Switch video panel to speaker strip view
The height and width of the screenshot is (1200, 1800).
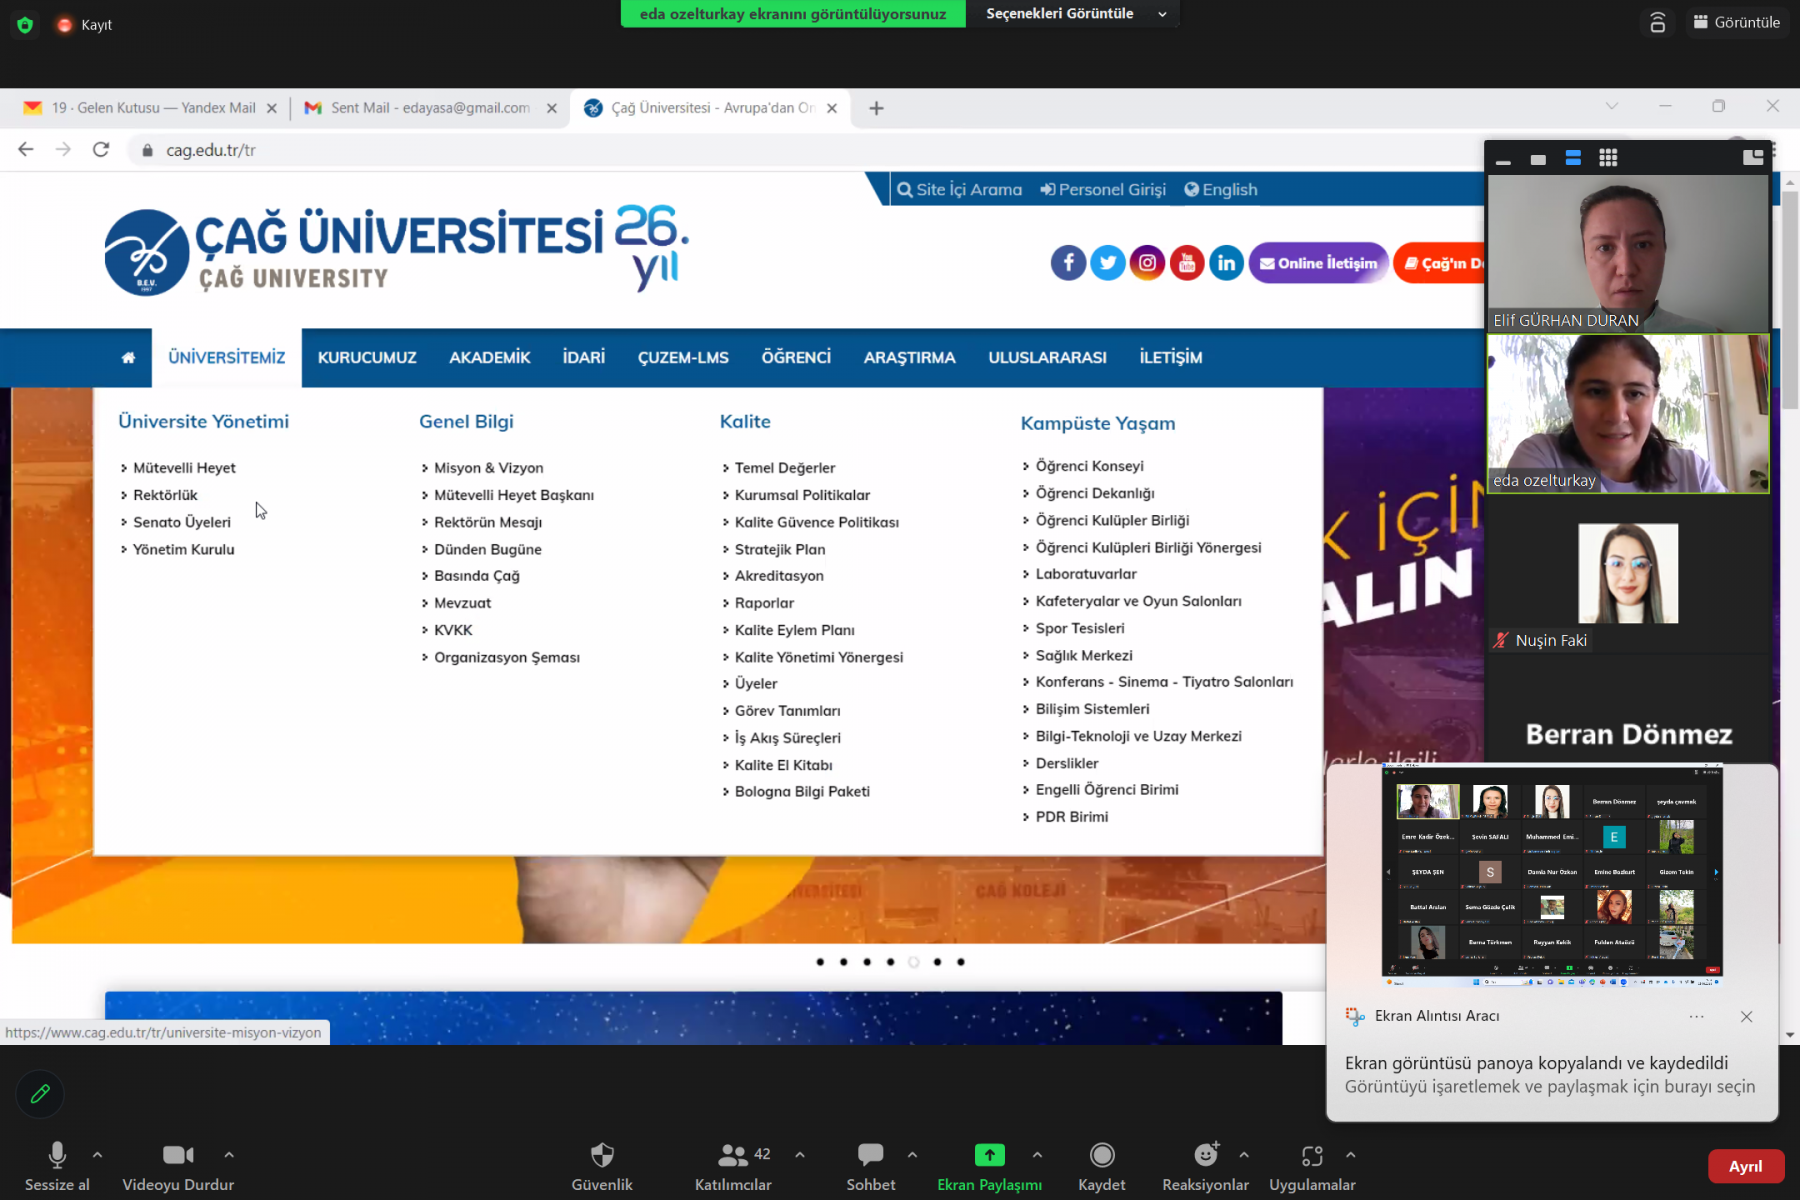[1573, 158]
